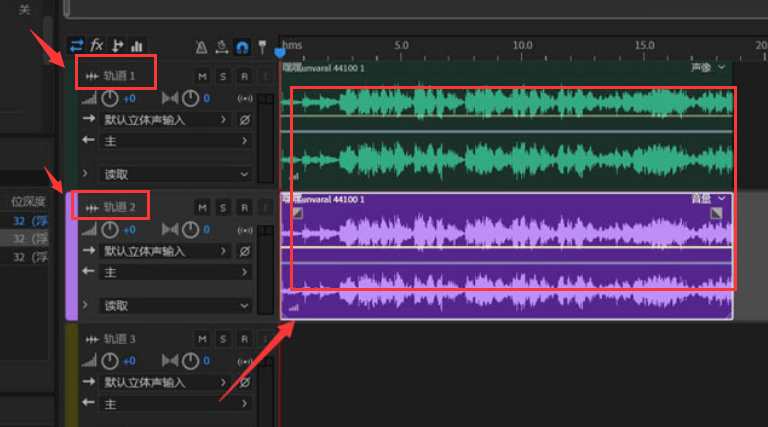Invert phase on 轨道 1 input

pos(245,120)
